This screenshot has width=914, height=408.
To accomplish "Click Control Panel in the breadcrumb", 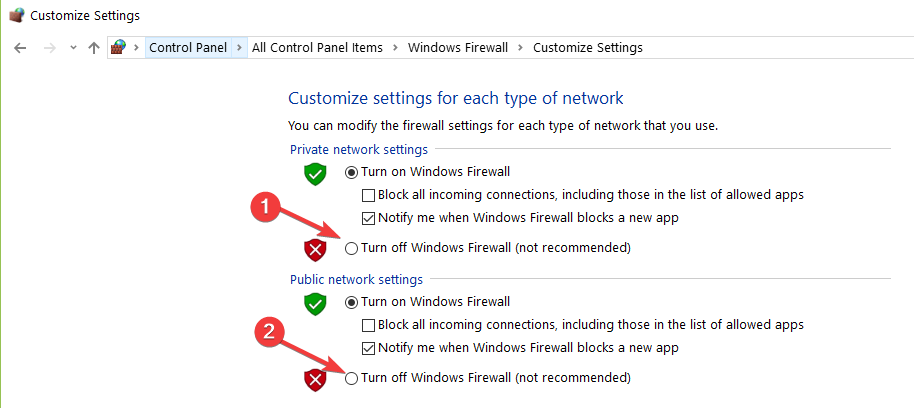I will click(187, 47).
